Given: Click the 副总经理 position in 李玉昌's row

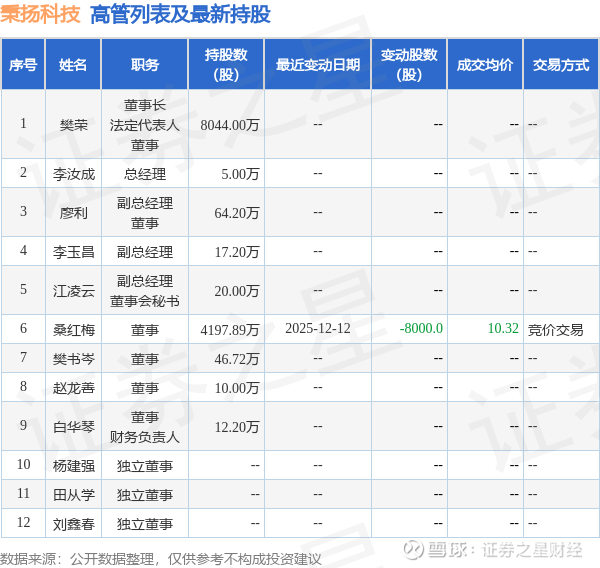Looking at the screenshot, I should tap(145, 252).
